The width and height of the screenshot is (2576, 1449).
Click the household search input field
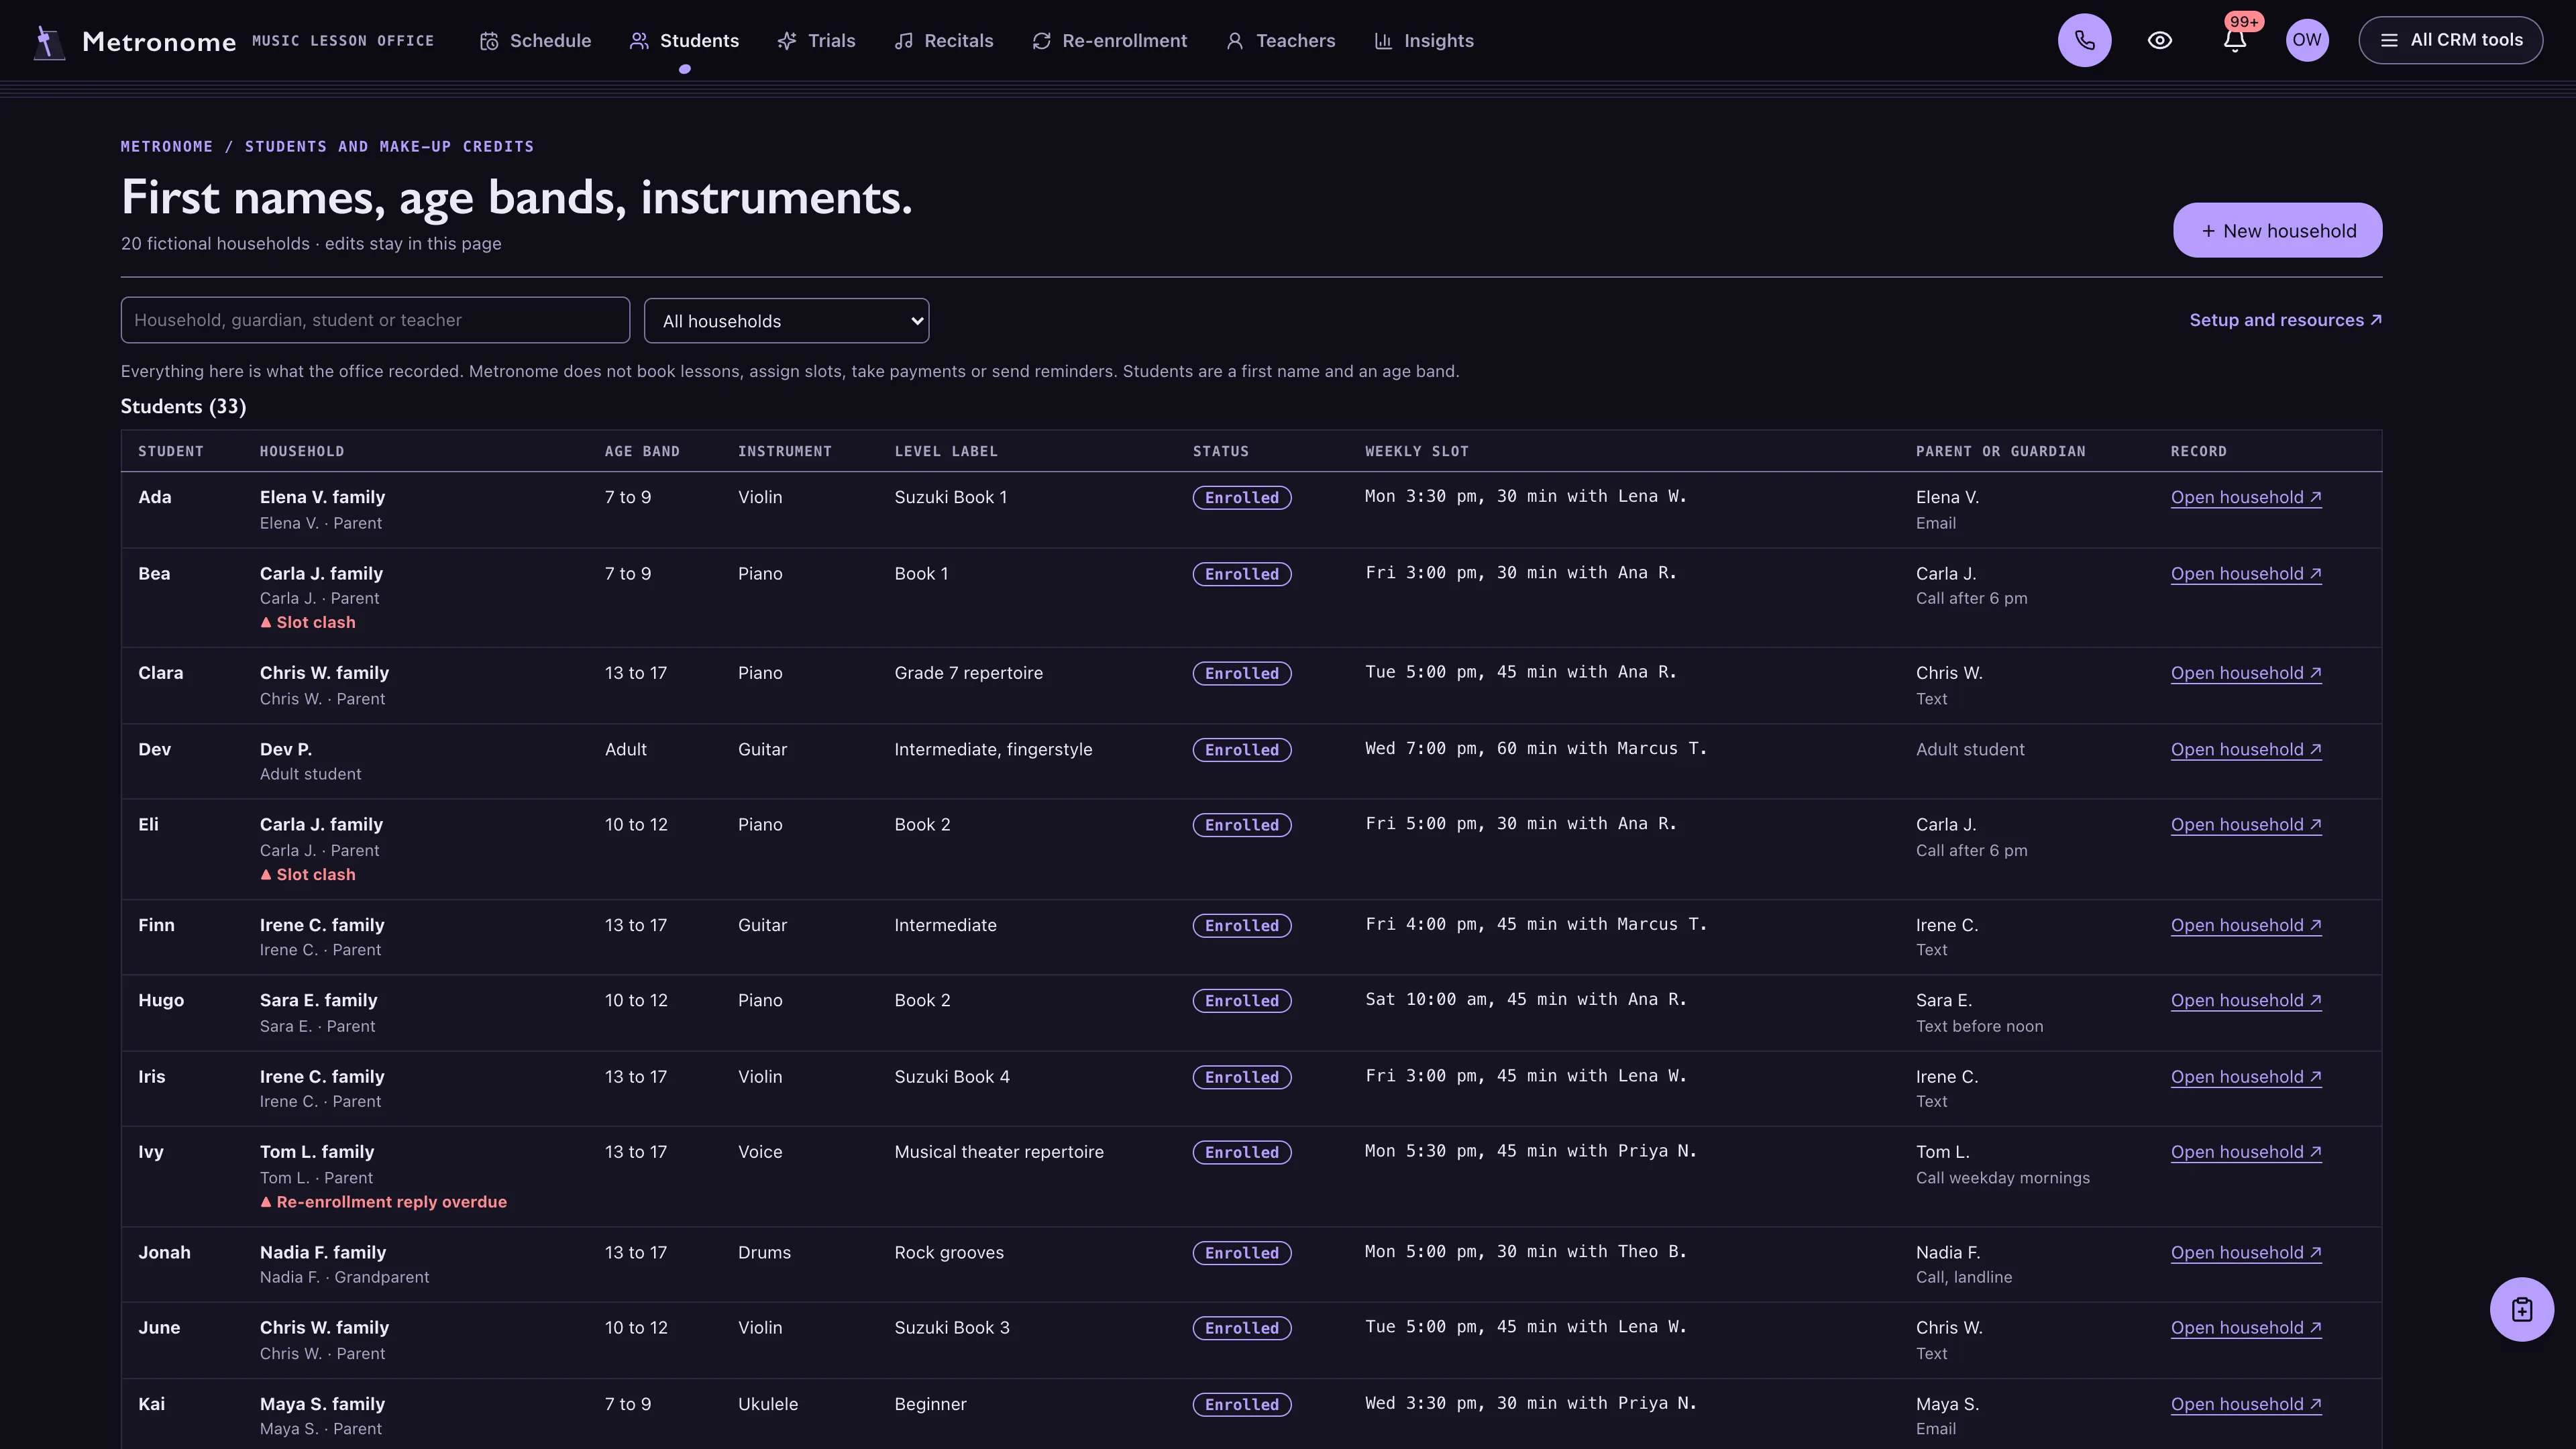pos(375,320)
